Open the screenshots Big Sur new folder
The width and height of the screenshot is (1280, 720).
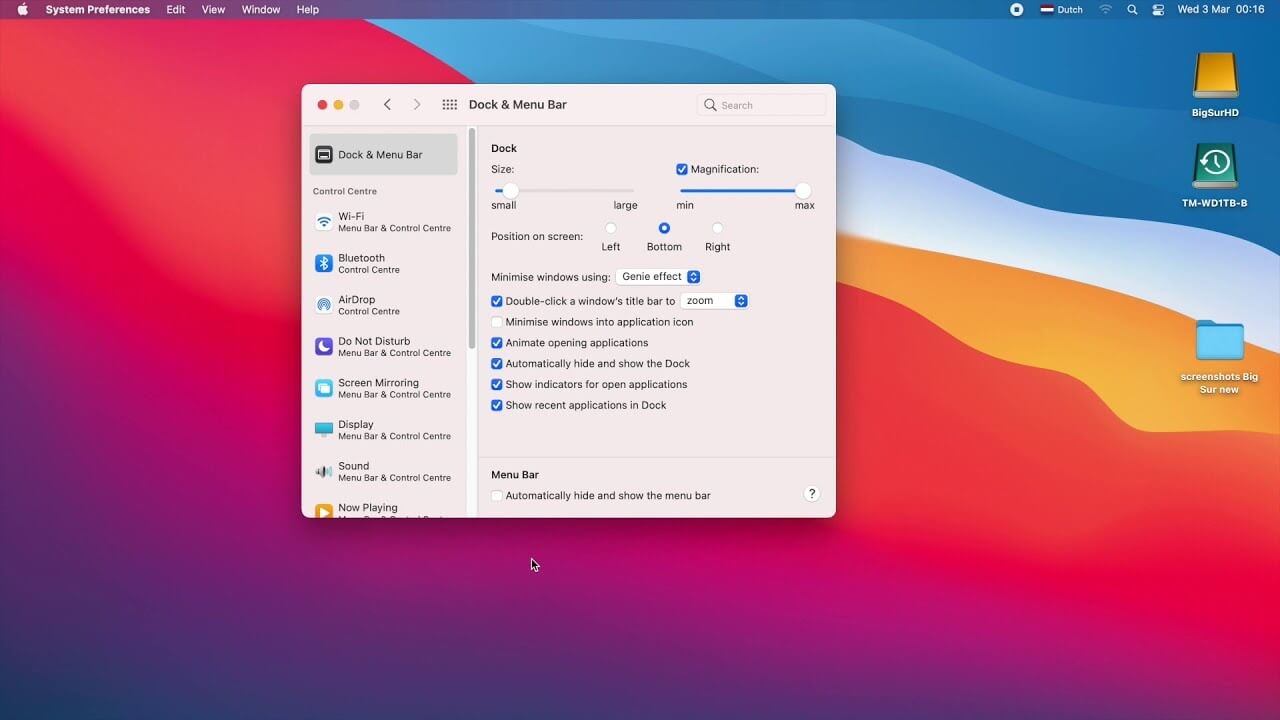click(x=1219, y=341)
